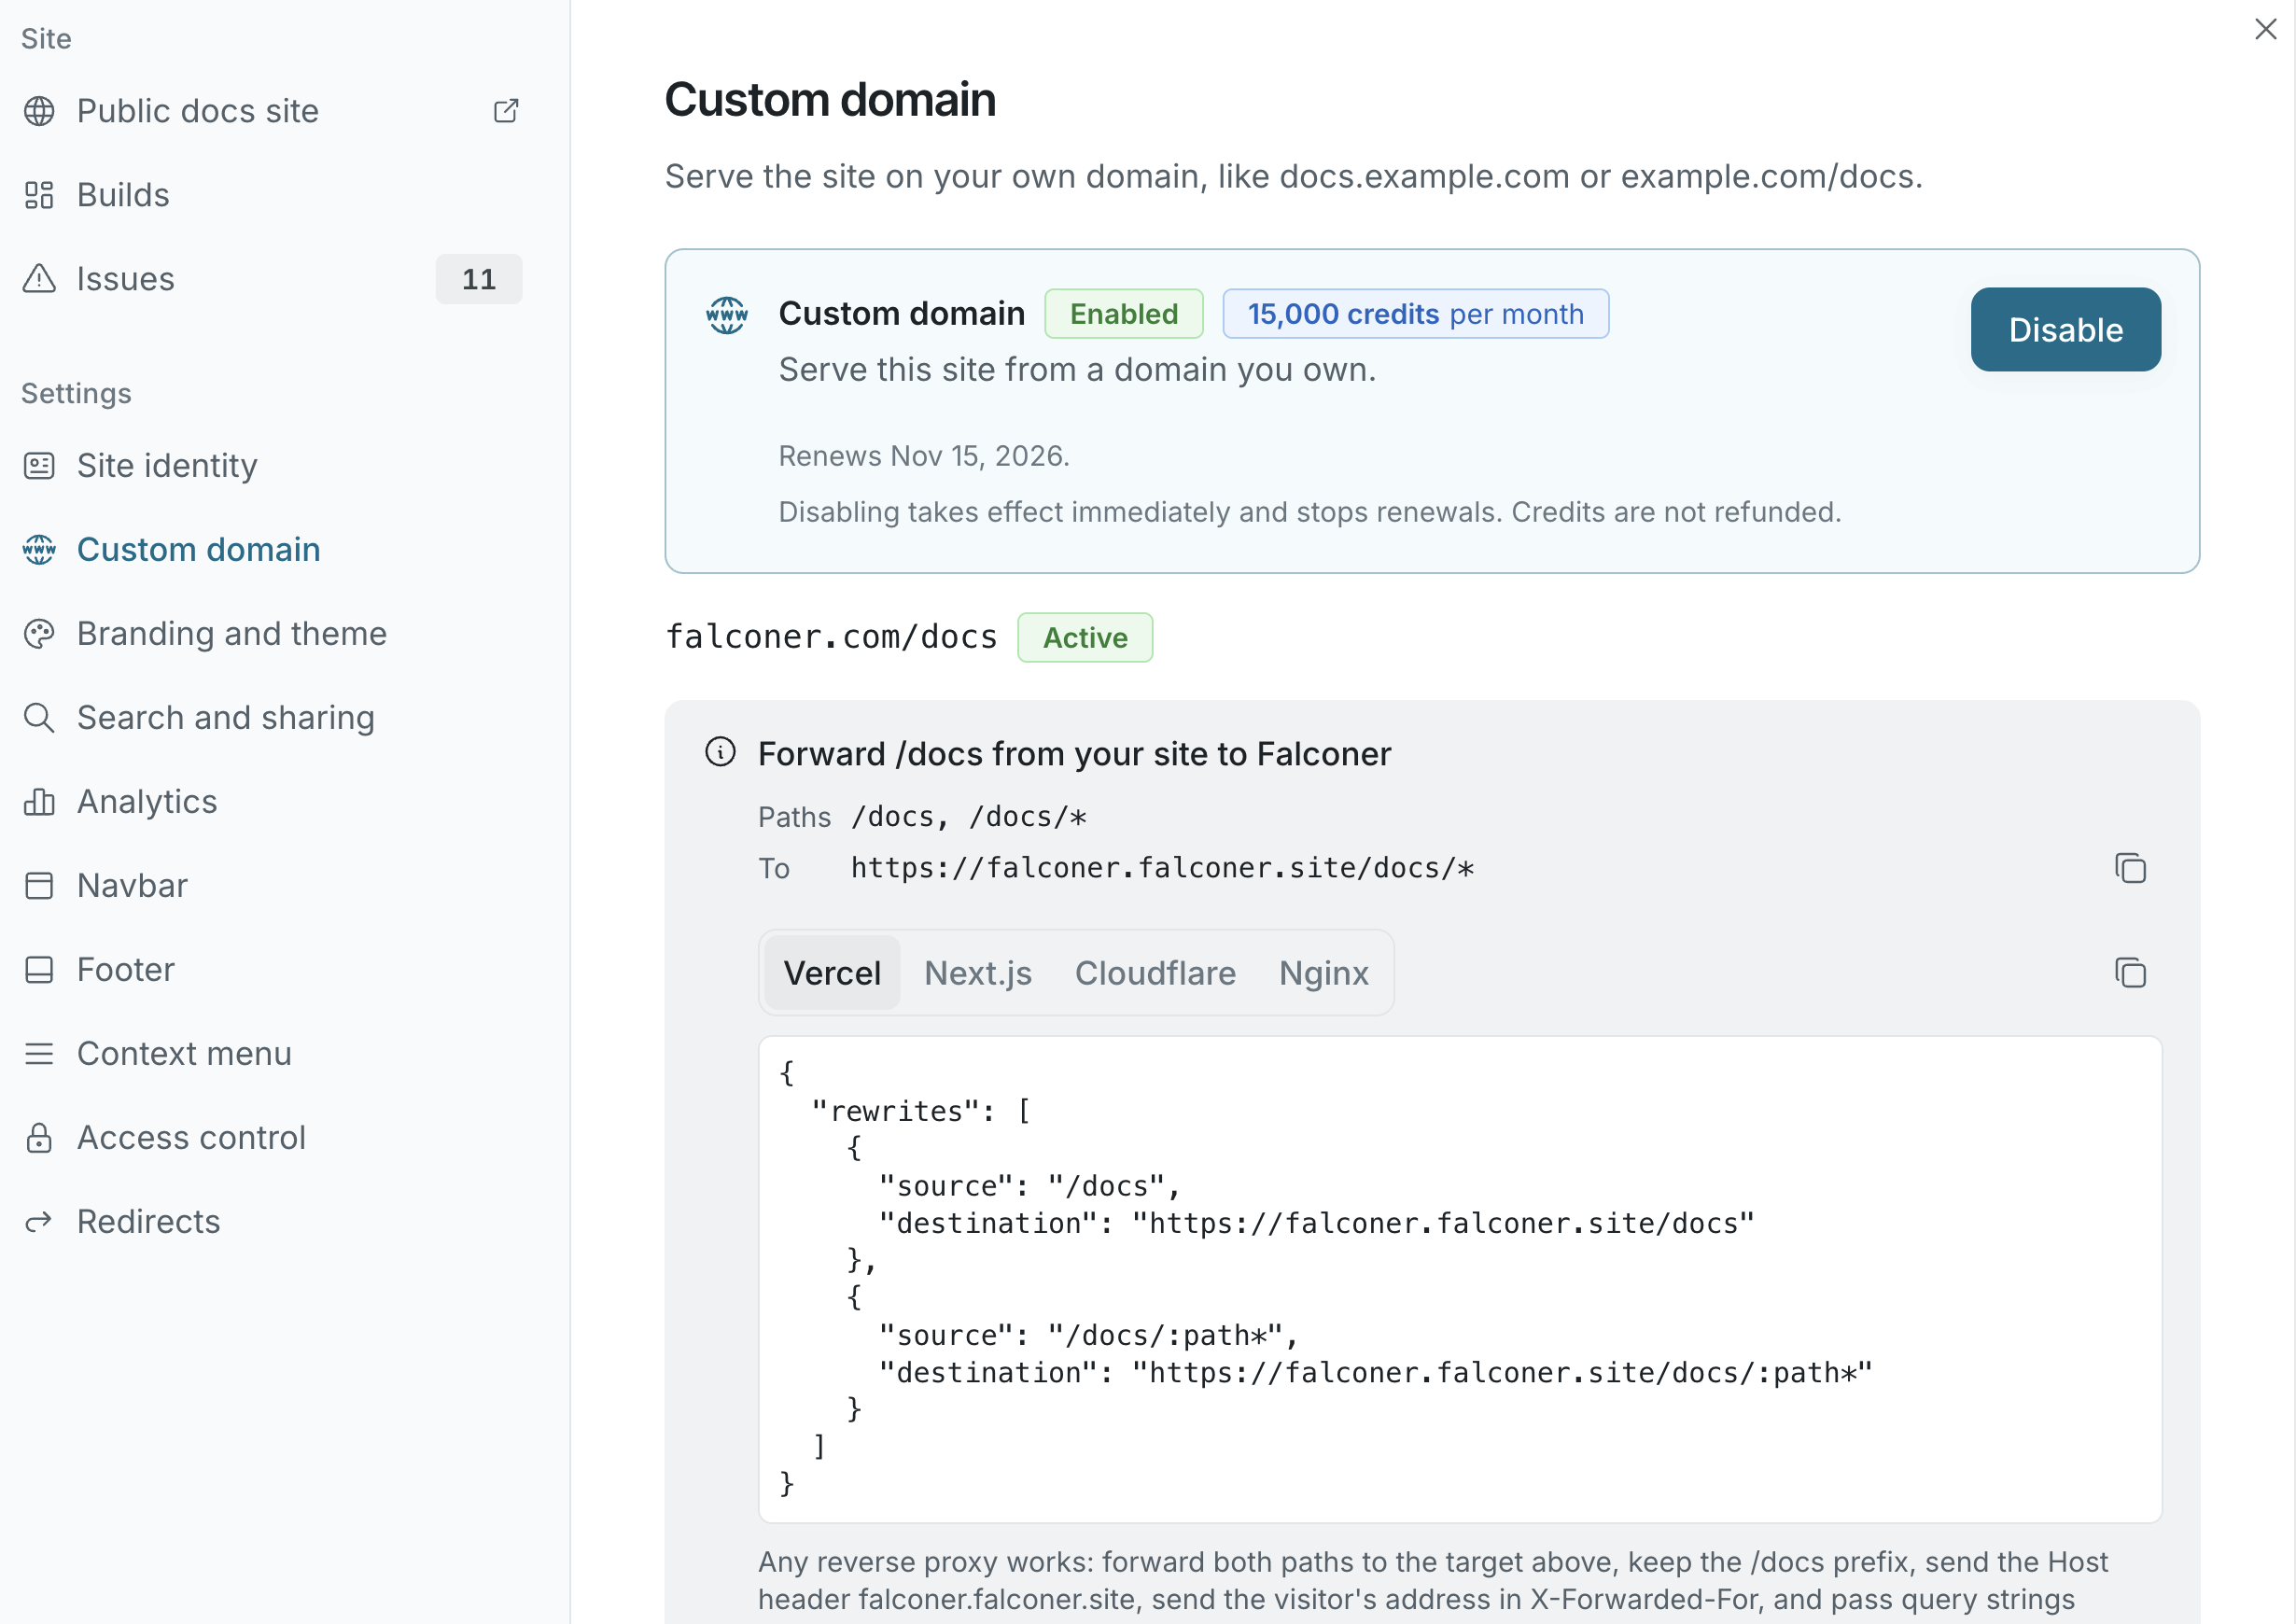Click the Builds grid icon
The width and height of the screenshot is (2296, 1624).
coord(39,195)
